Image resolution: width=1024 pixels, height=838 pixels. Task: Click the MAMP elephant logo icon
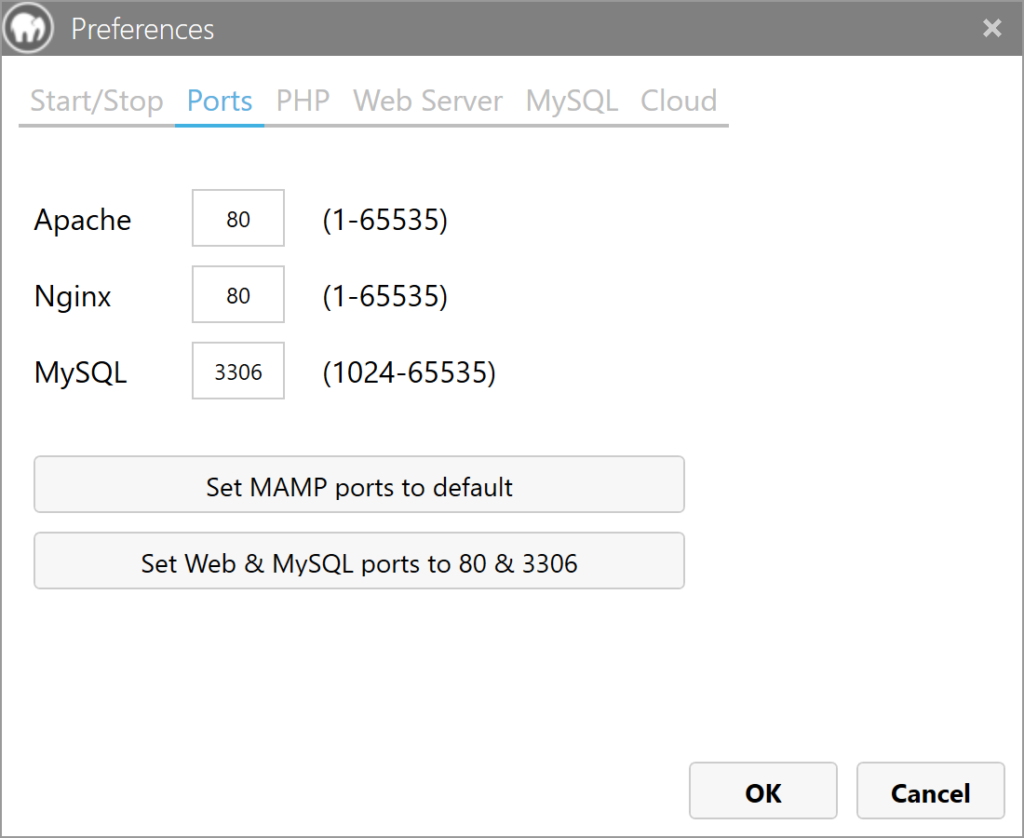(x=28, y=29)
